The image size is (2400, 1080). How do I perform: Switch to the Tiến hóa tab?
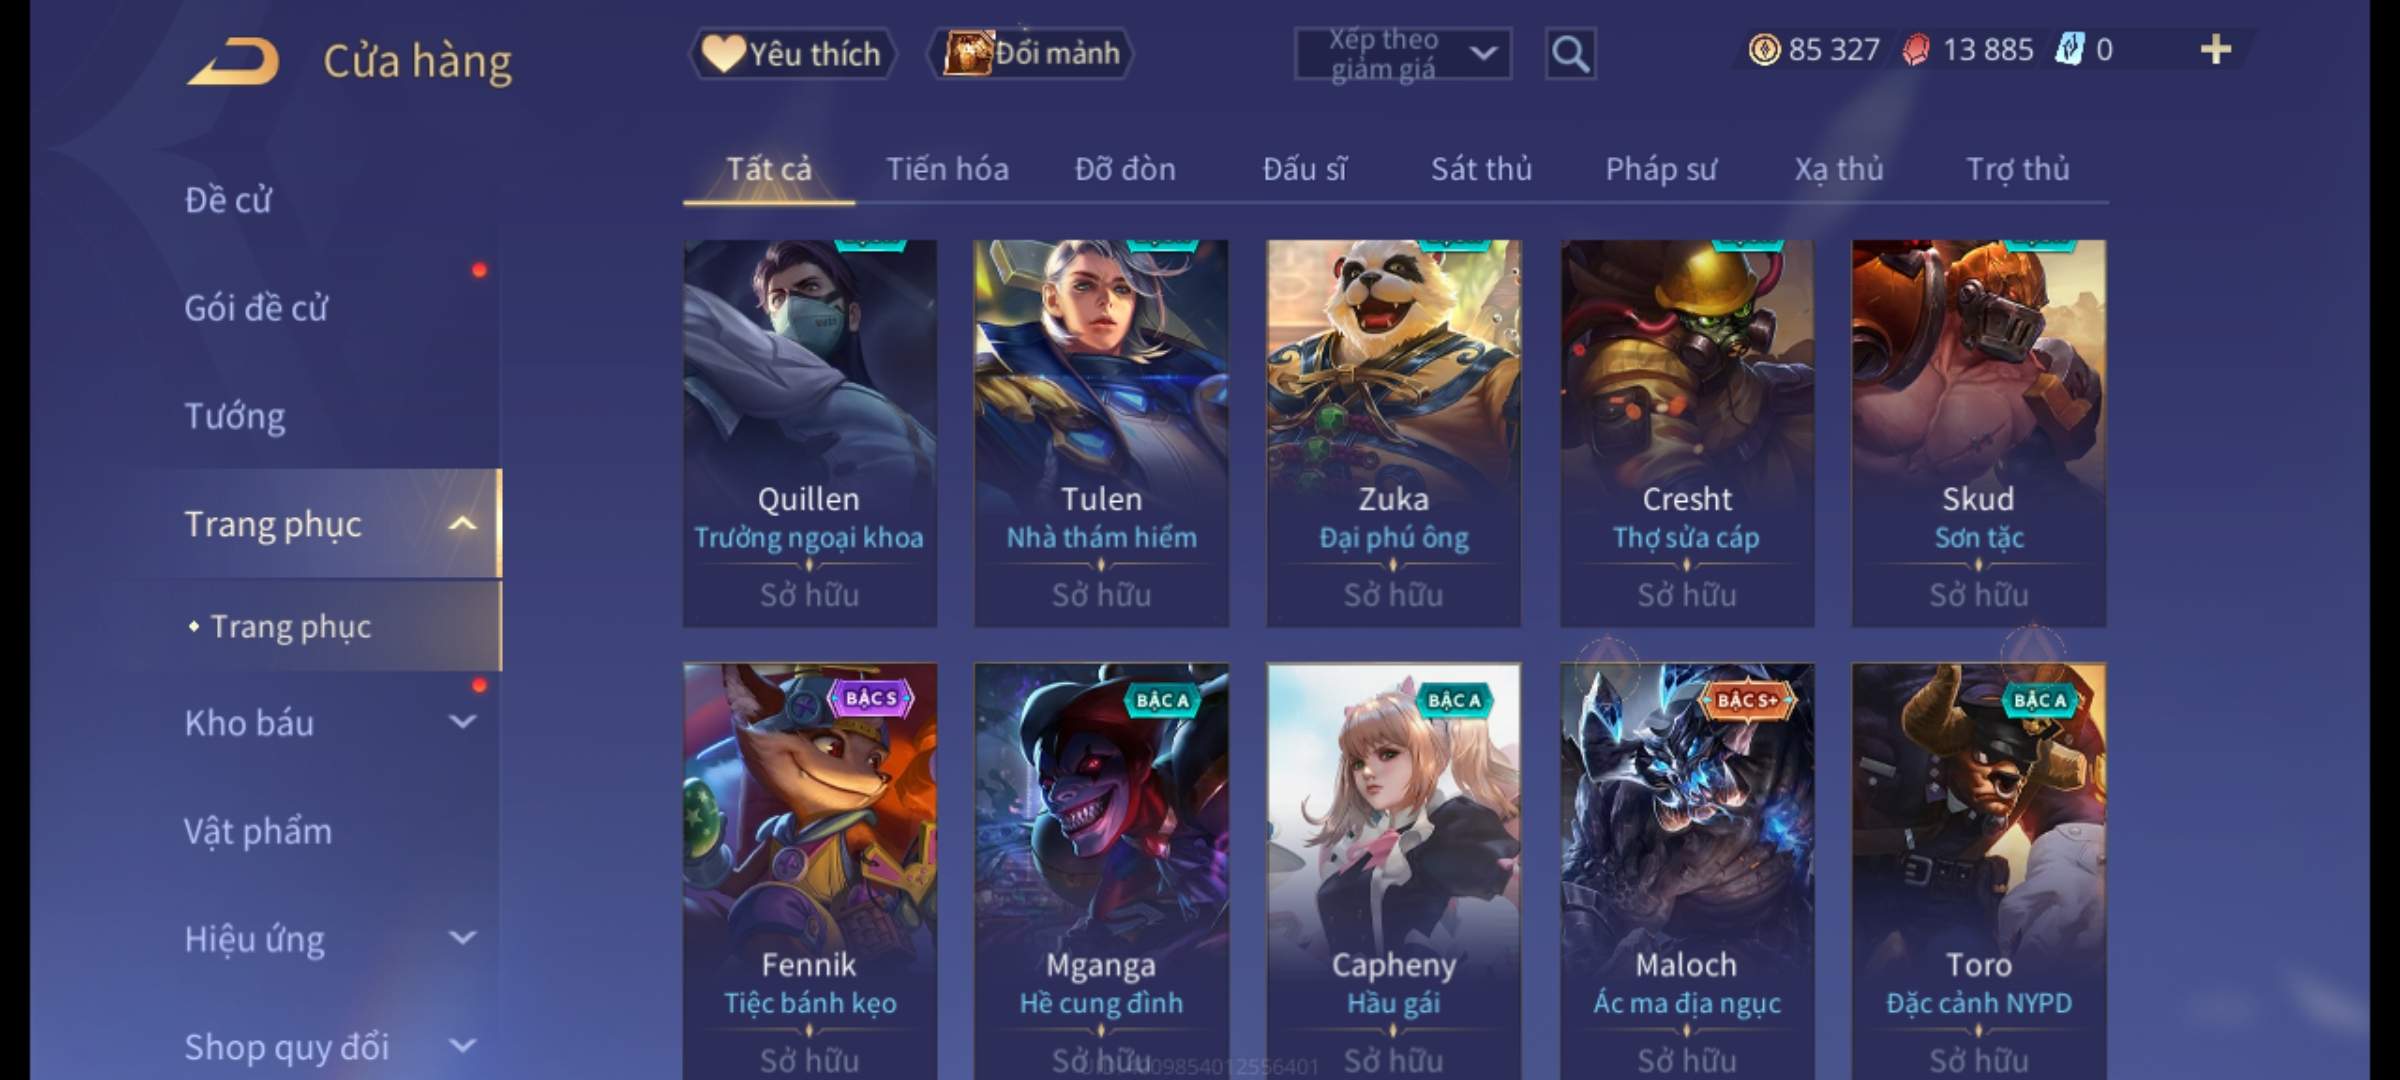(x=947, y=169)
